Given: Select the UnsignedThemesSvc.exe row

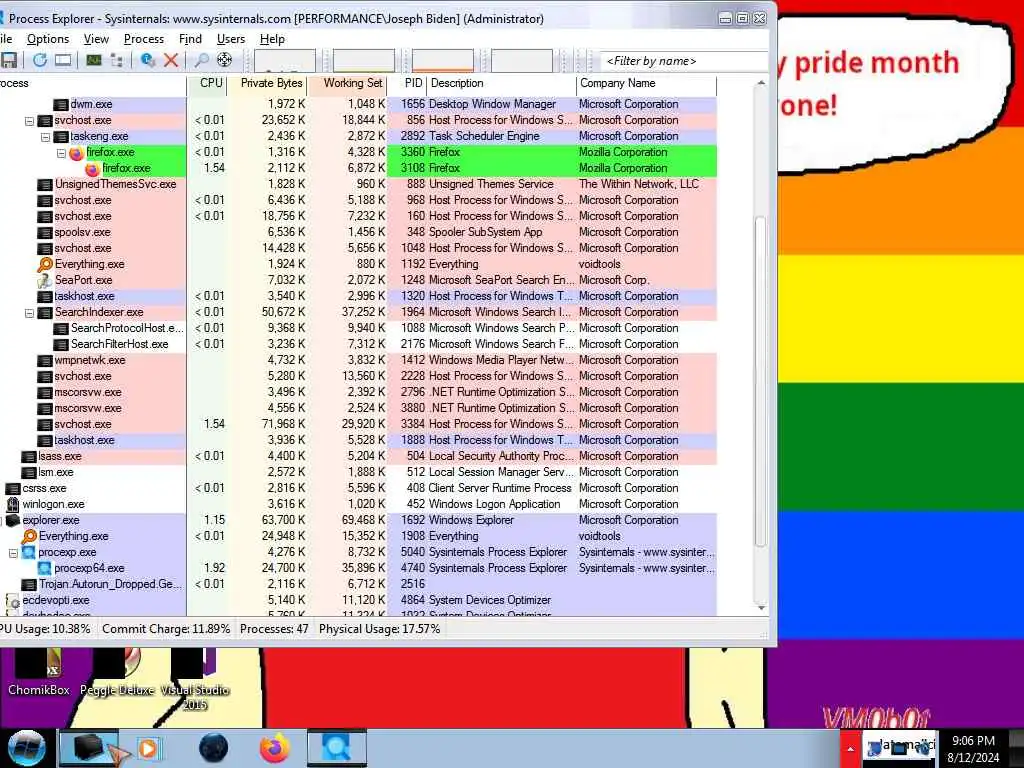Looking at the screenshot, I should click(358, 184).
